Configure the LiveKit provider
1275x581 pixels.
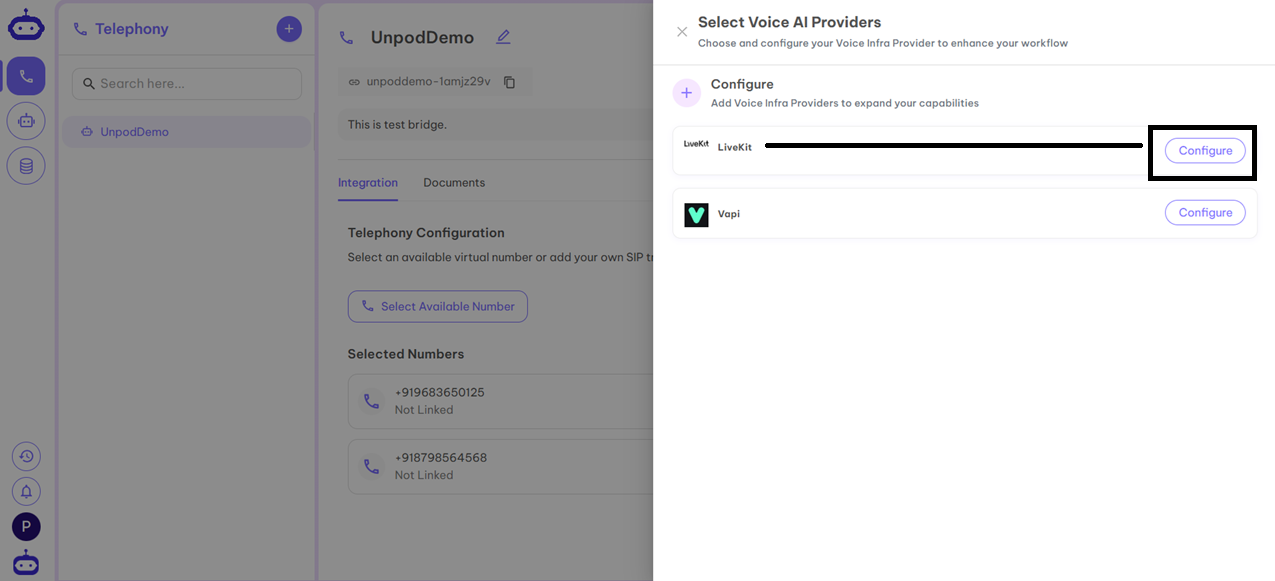[x=1204, y=150]
